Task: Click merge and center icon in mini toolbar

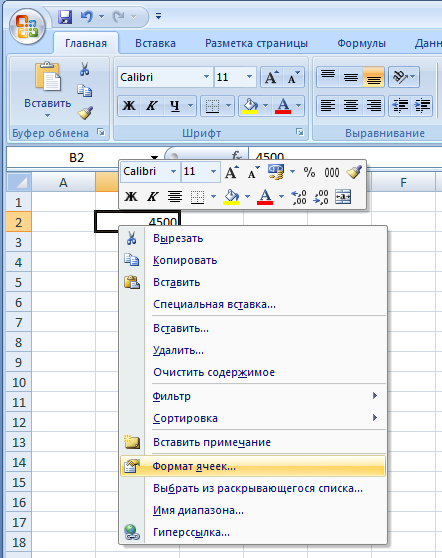Action: [343, 196]
